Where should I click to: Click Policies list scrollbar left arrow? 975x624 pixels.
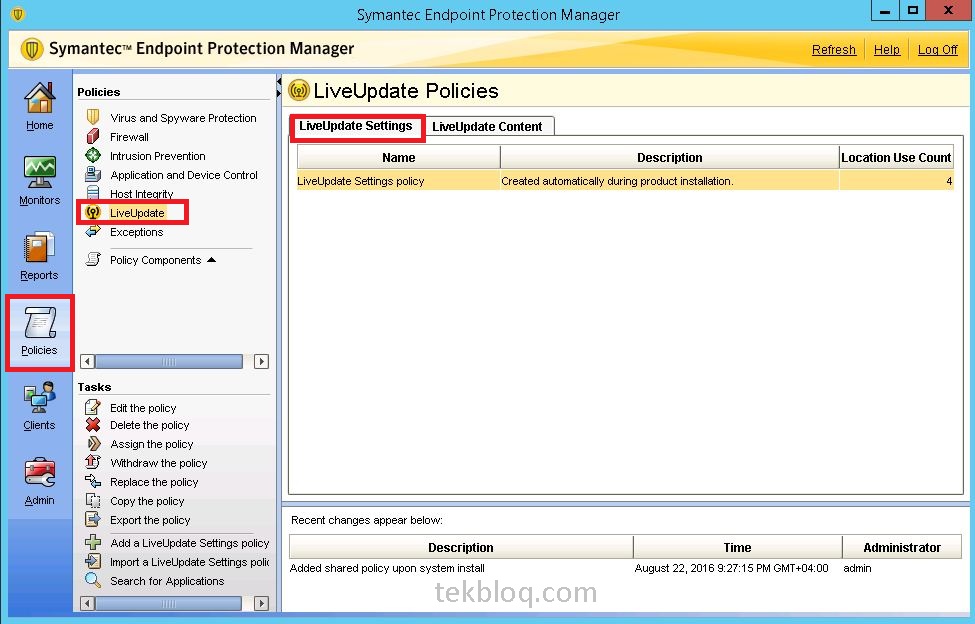(88, 361)
